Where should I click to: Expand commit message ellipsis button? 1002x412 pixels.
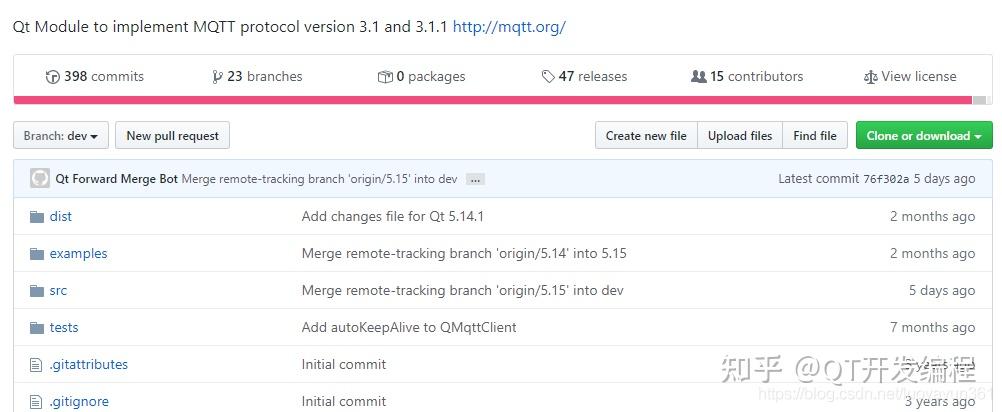coord(475,179)
